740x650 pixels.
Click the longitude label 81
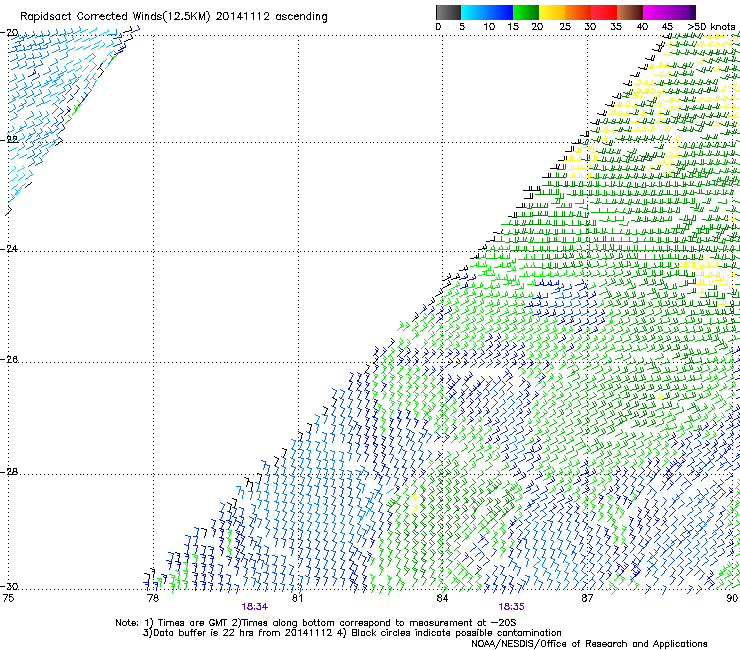point(297,598)
